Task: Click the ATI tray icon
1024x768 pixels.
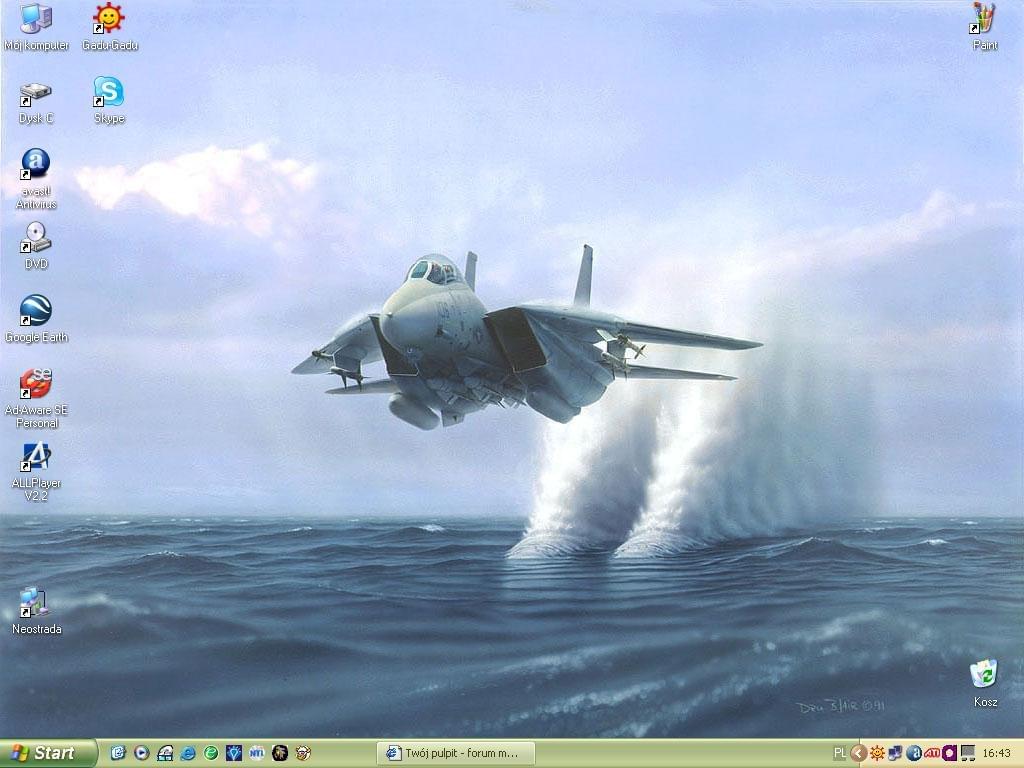Action: pos(932,754)
